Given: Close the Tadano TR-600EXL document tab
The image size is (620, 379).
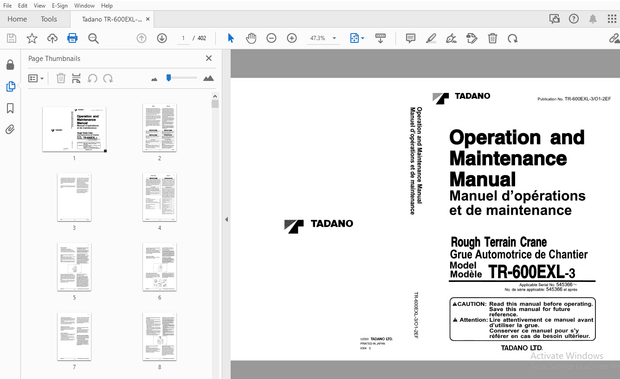Looking at the screenshot, I should coord(148,19).
